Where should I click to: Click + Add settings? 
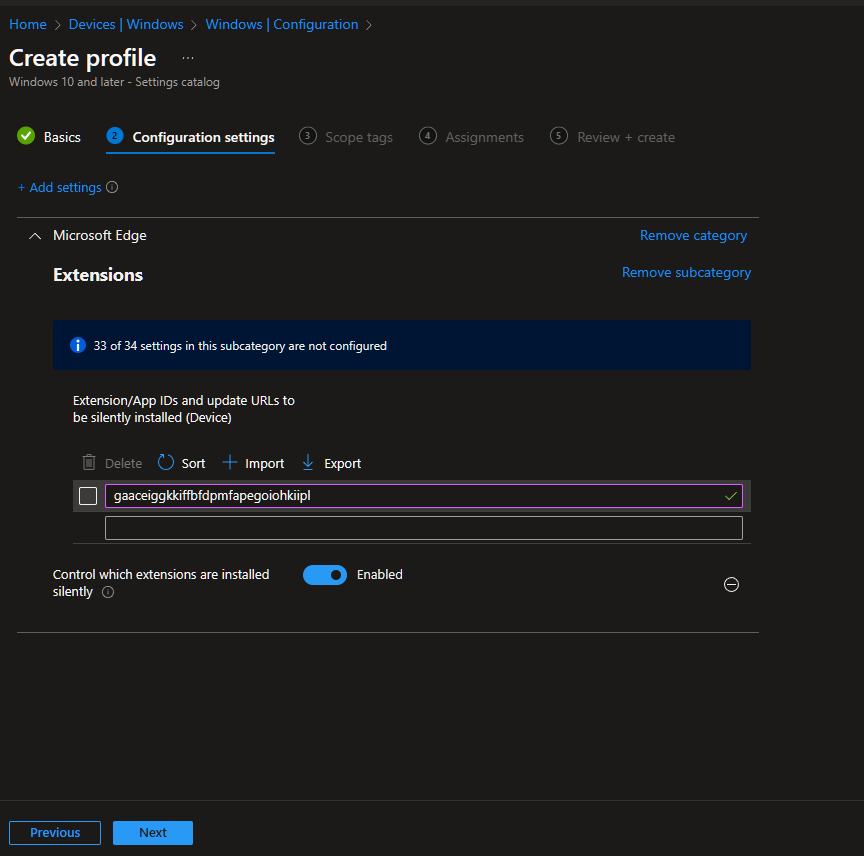click(x=60, y=187)
